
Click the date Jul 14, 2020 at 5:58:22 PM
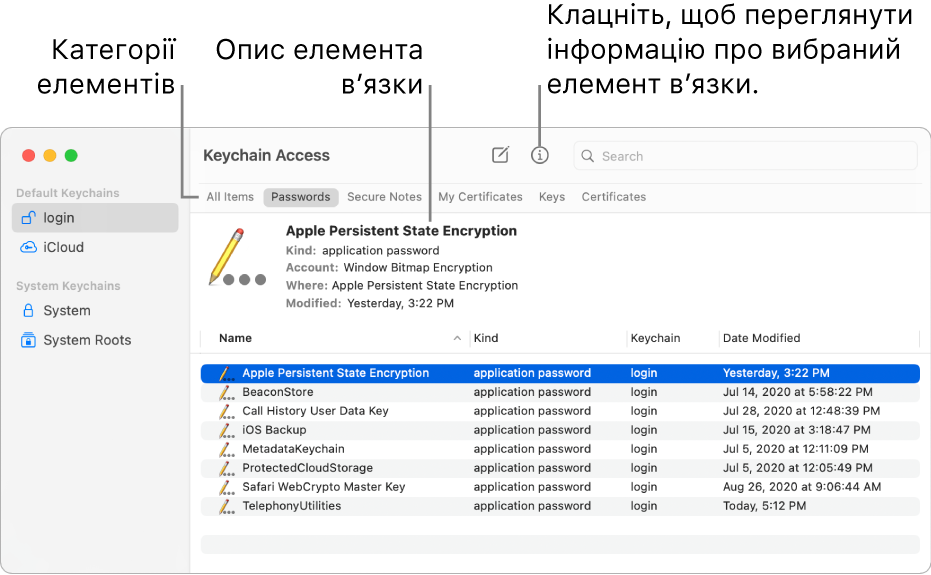[797, 392]
